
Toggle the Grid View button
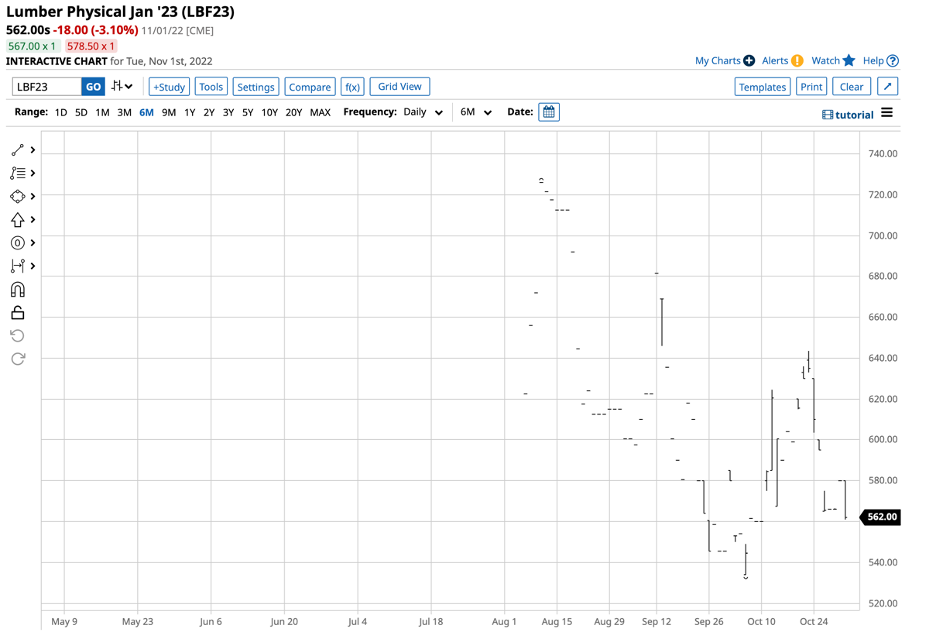click(x=400, y=87)
